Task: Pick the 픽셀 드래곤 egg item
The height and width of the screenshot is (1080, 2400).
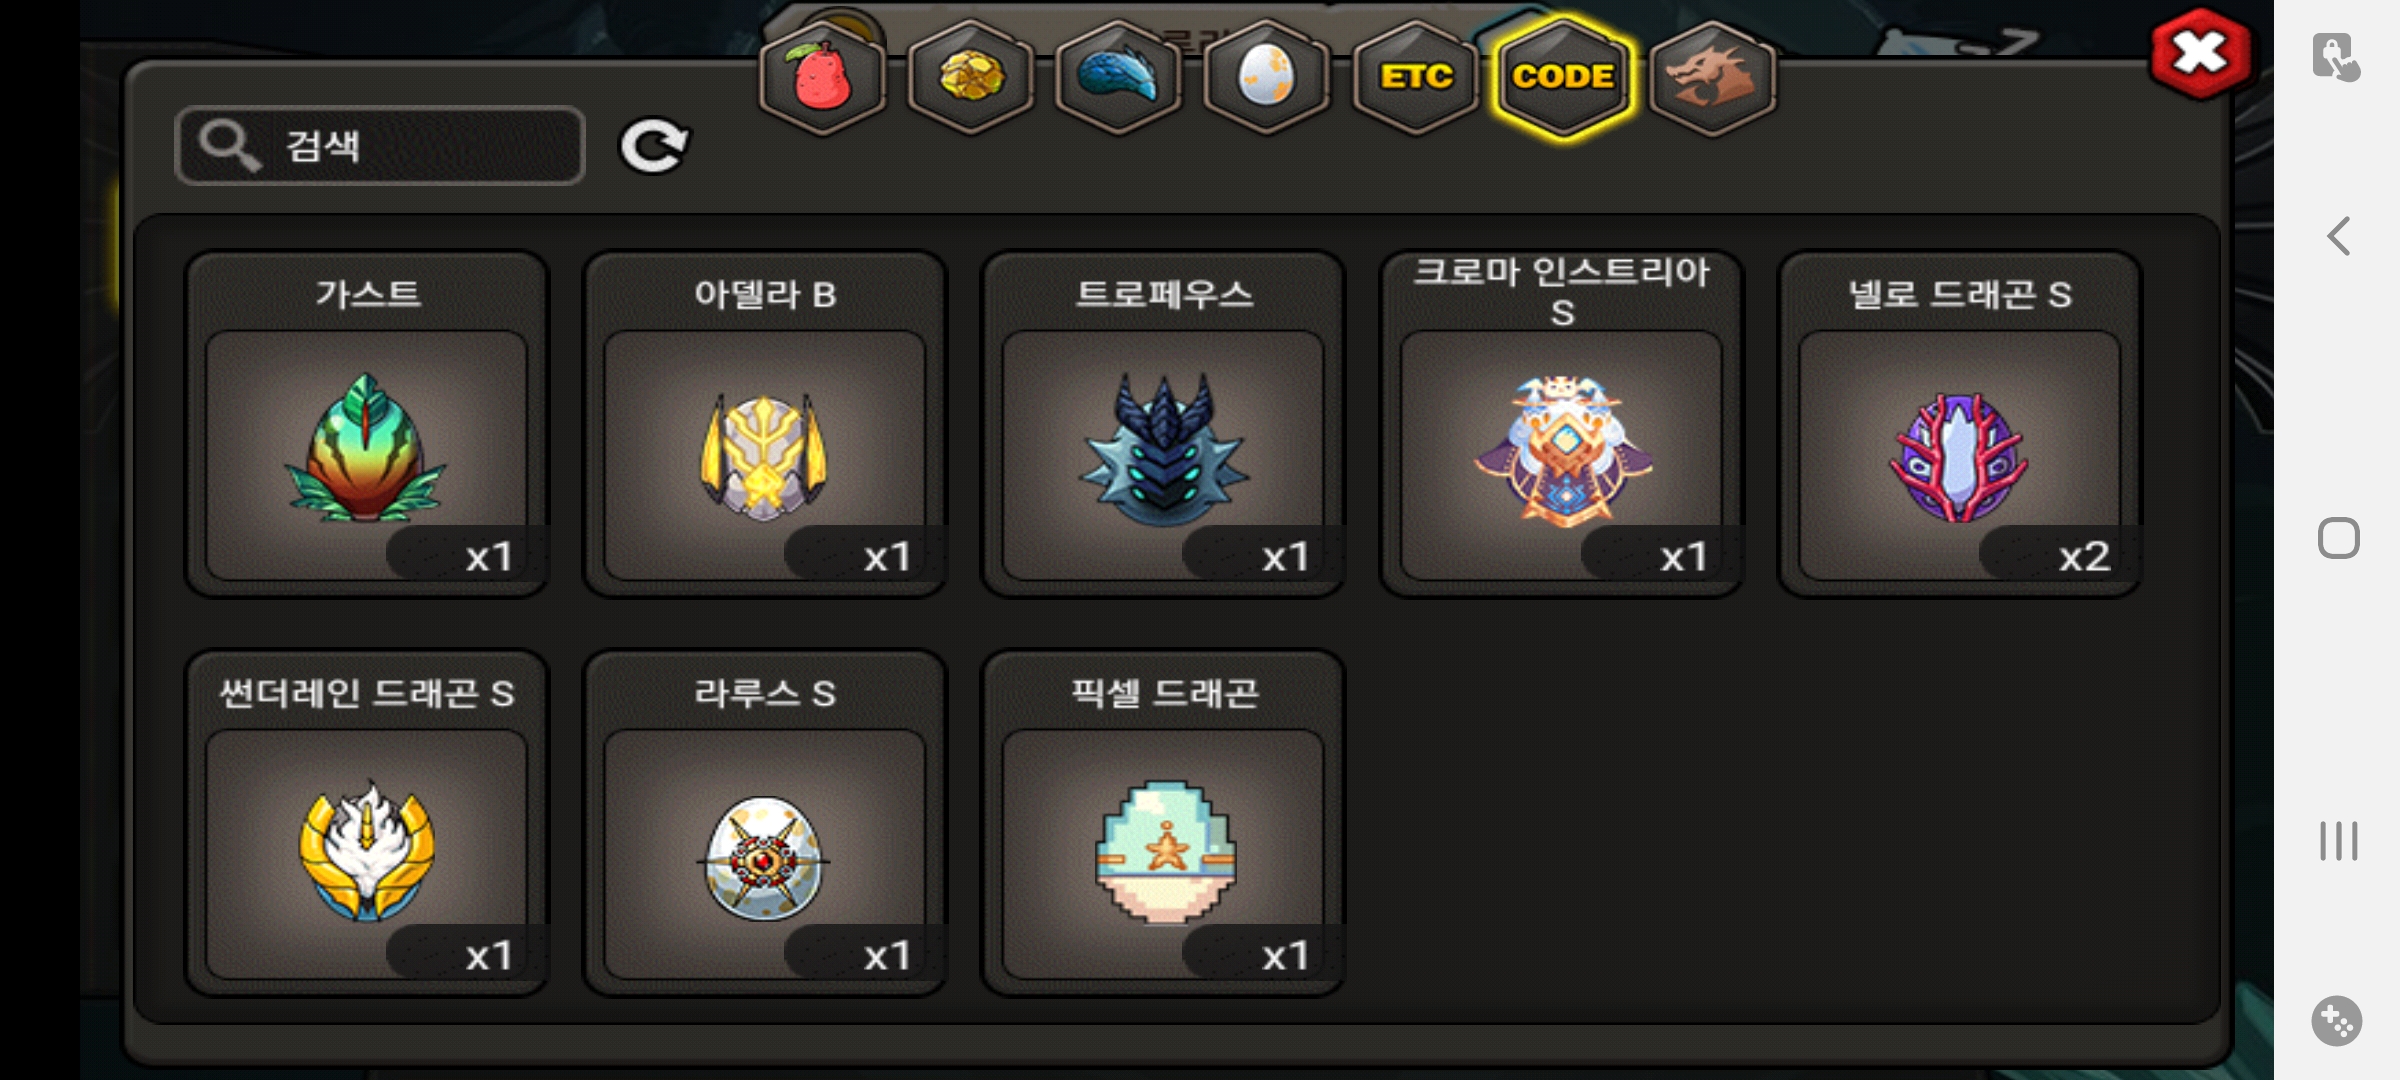Action: [x=1163, y=823]
